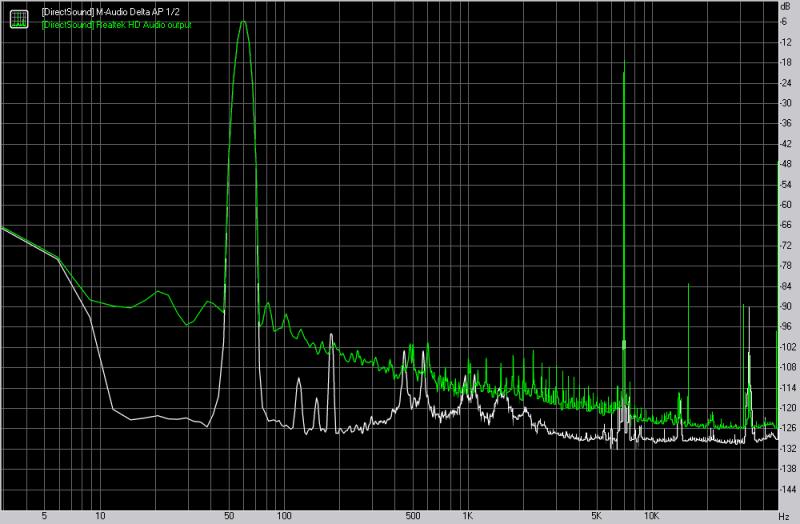
Task: Click the top of the main 60 Hz peak
Action: [x=242, y=22]
